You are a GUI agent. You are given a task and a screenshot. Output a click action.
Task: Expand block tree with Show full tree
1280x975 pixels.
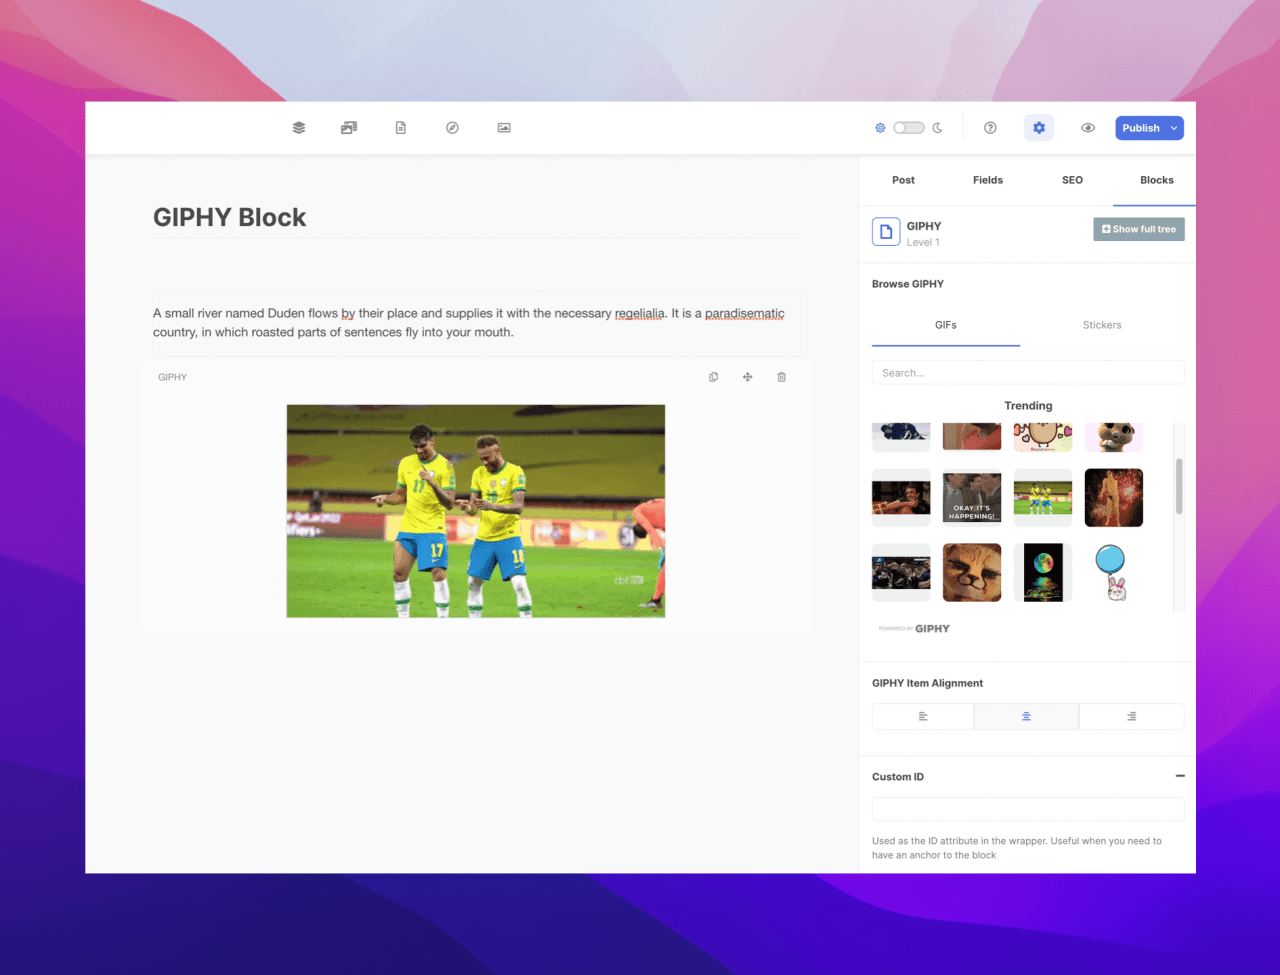pos(1139,229)
